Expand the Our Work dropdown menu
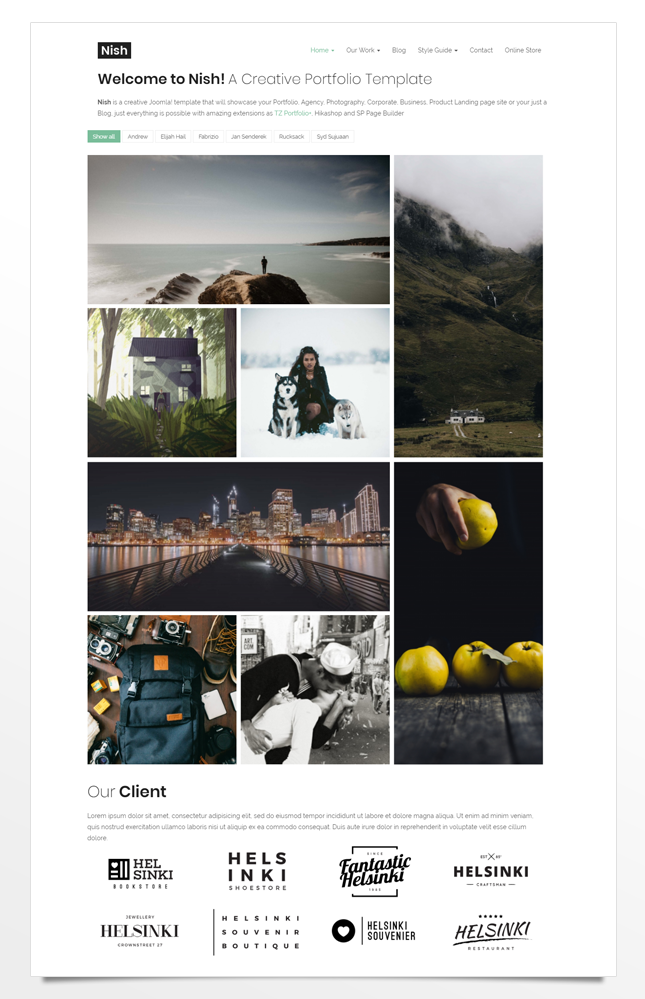This screenshot has height=999, width=645. point(363,50)
